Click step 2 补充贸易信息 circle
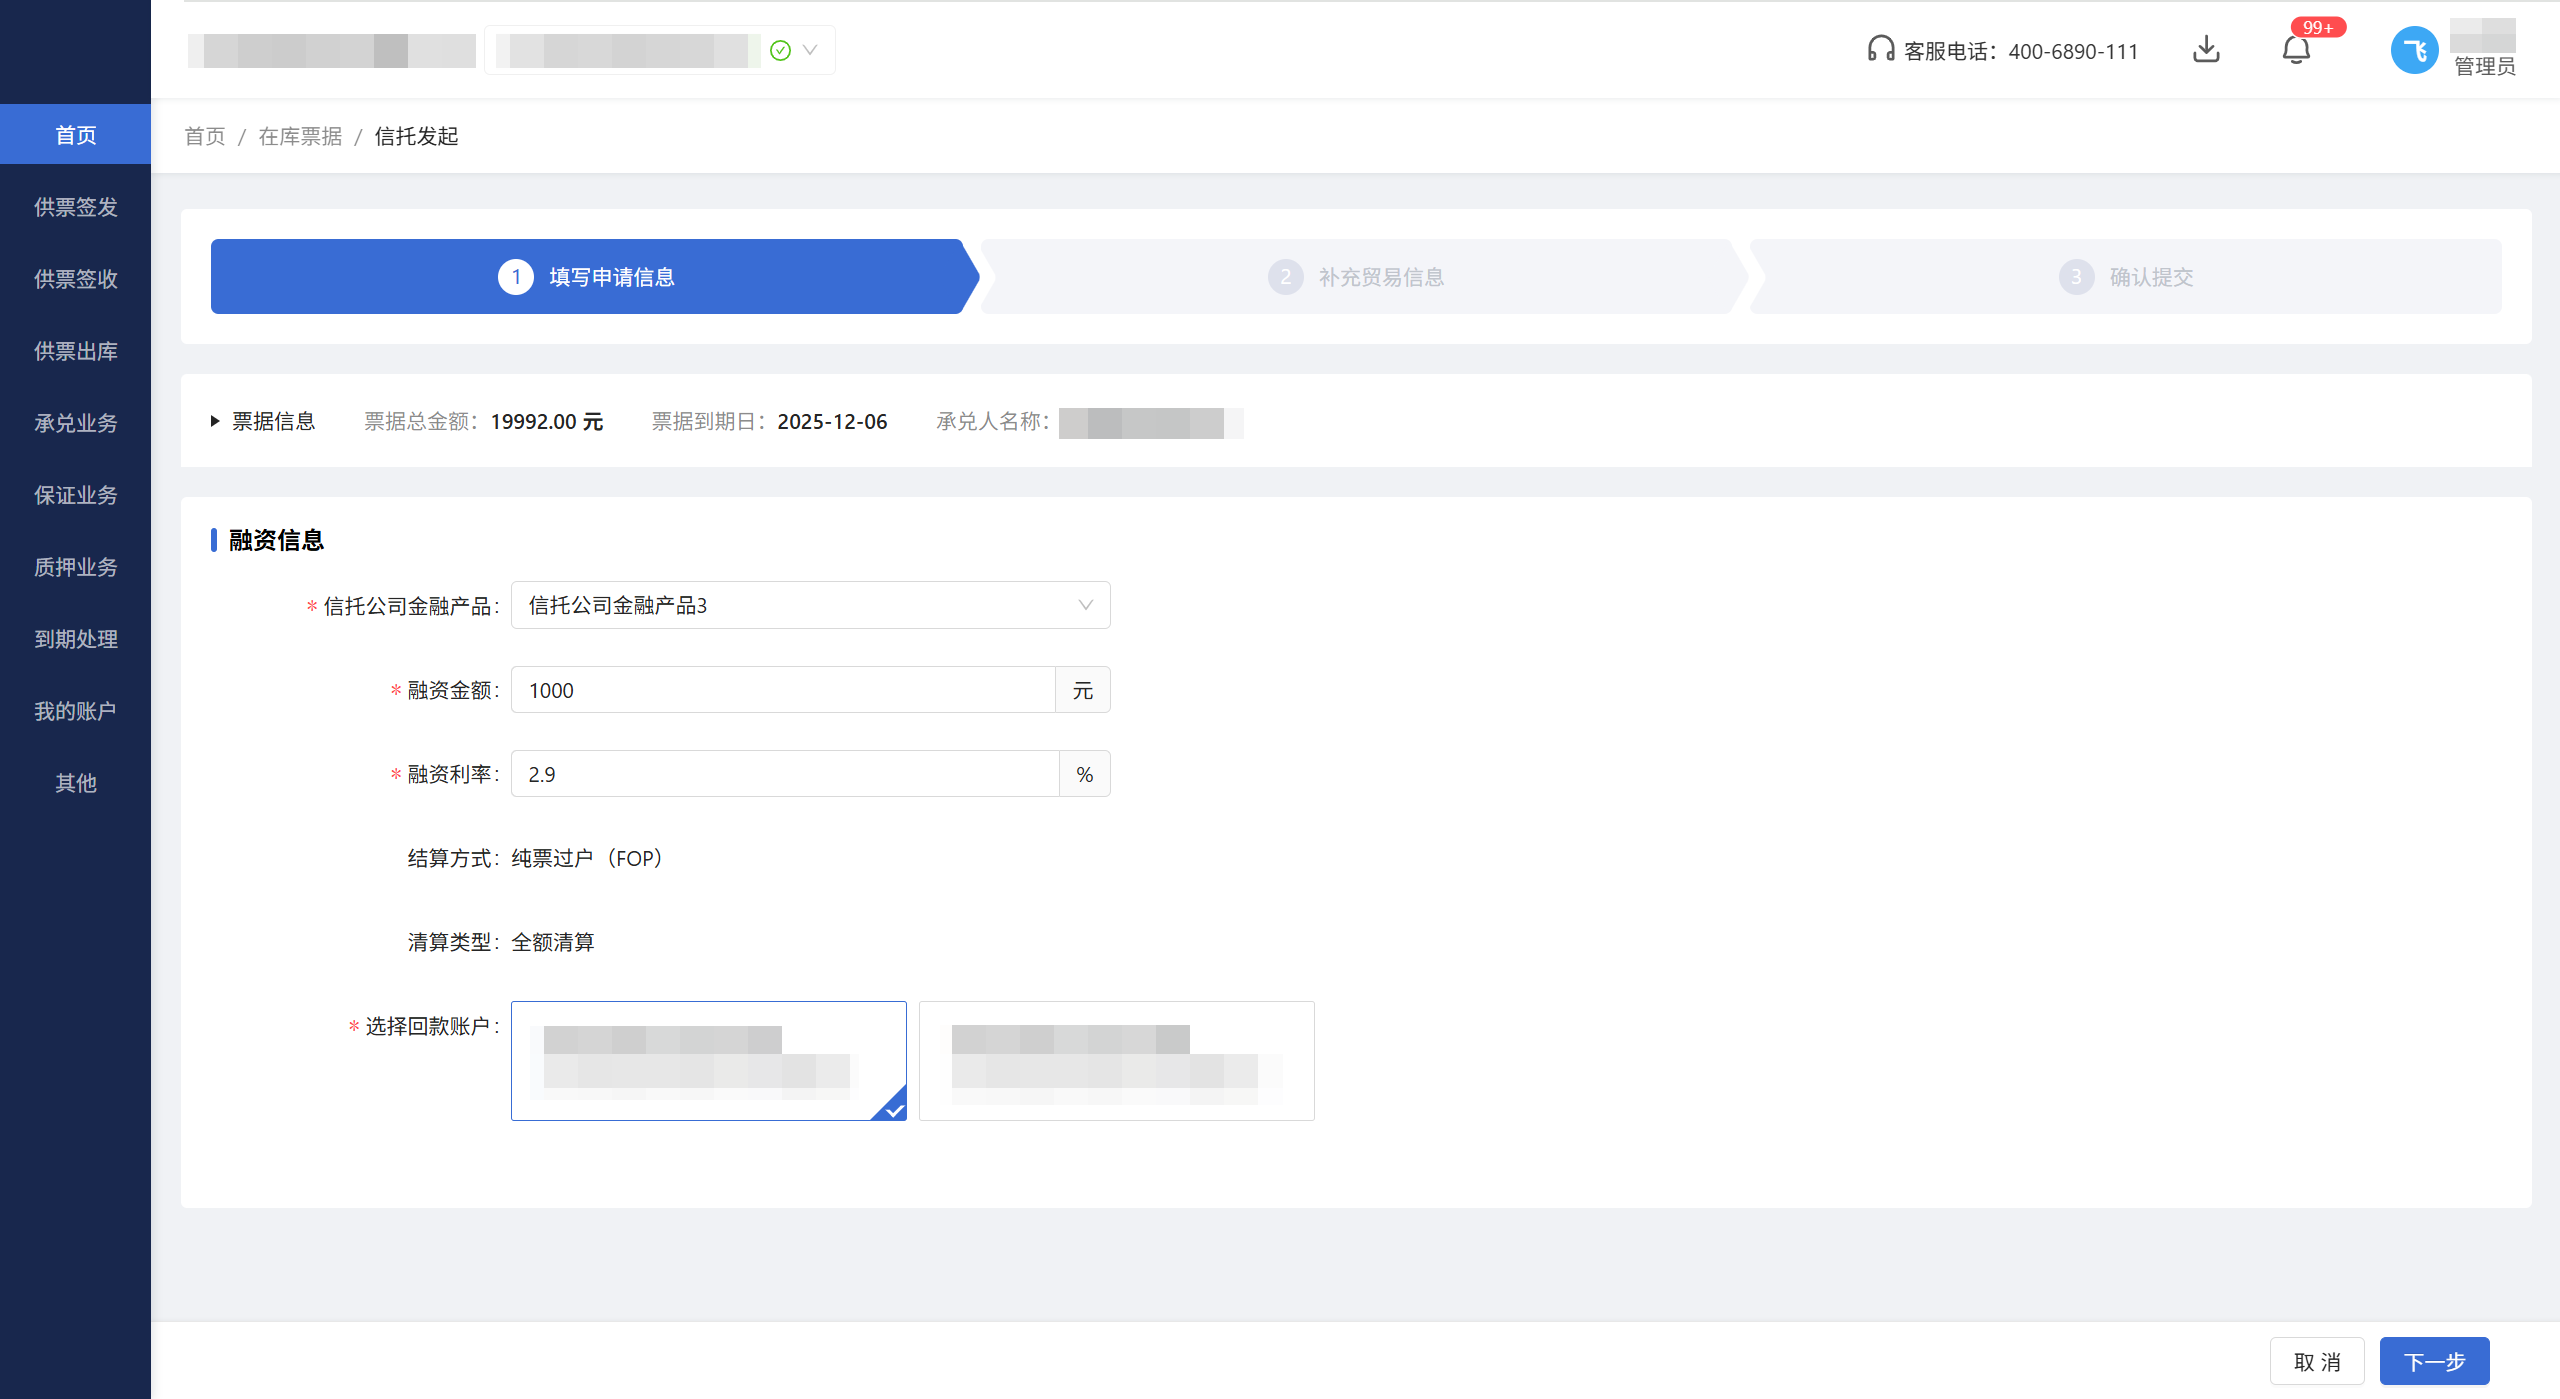 coord(1285,277)
